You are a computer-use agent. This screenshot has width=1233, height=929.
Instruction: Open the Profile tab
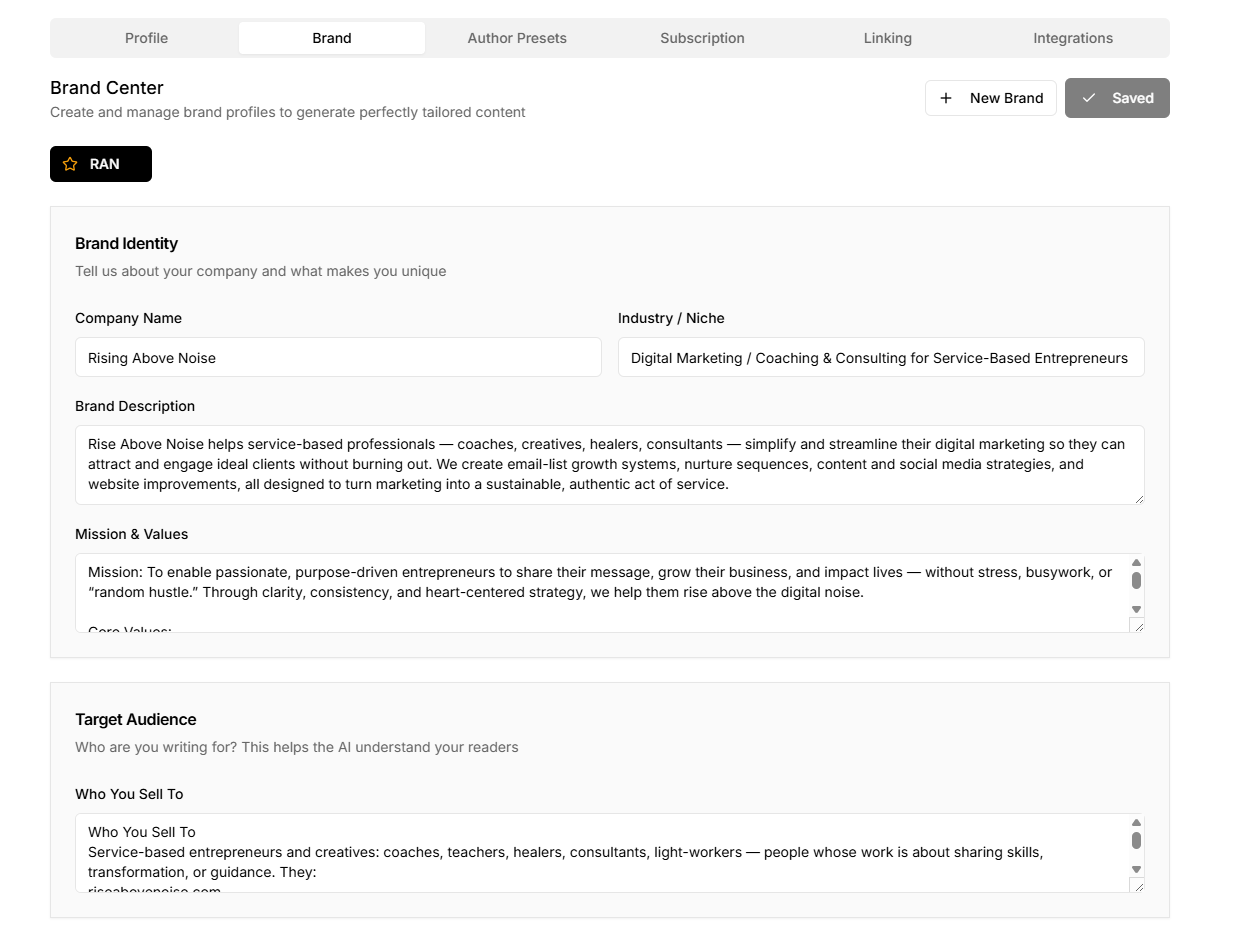146,38
